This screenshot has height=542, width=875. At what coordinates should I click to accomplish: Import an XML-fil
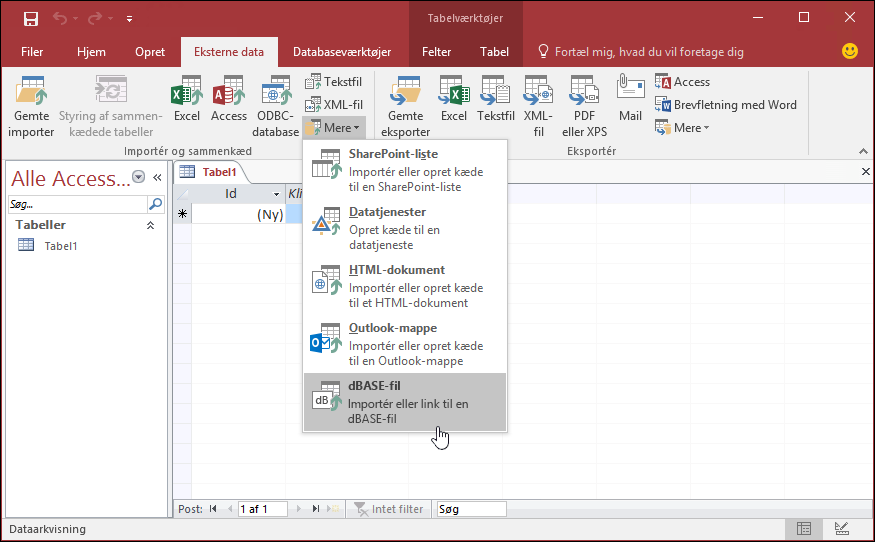(333, 104)
